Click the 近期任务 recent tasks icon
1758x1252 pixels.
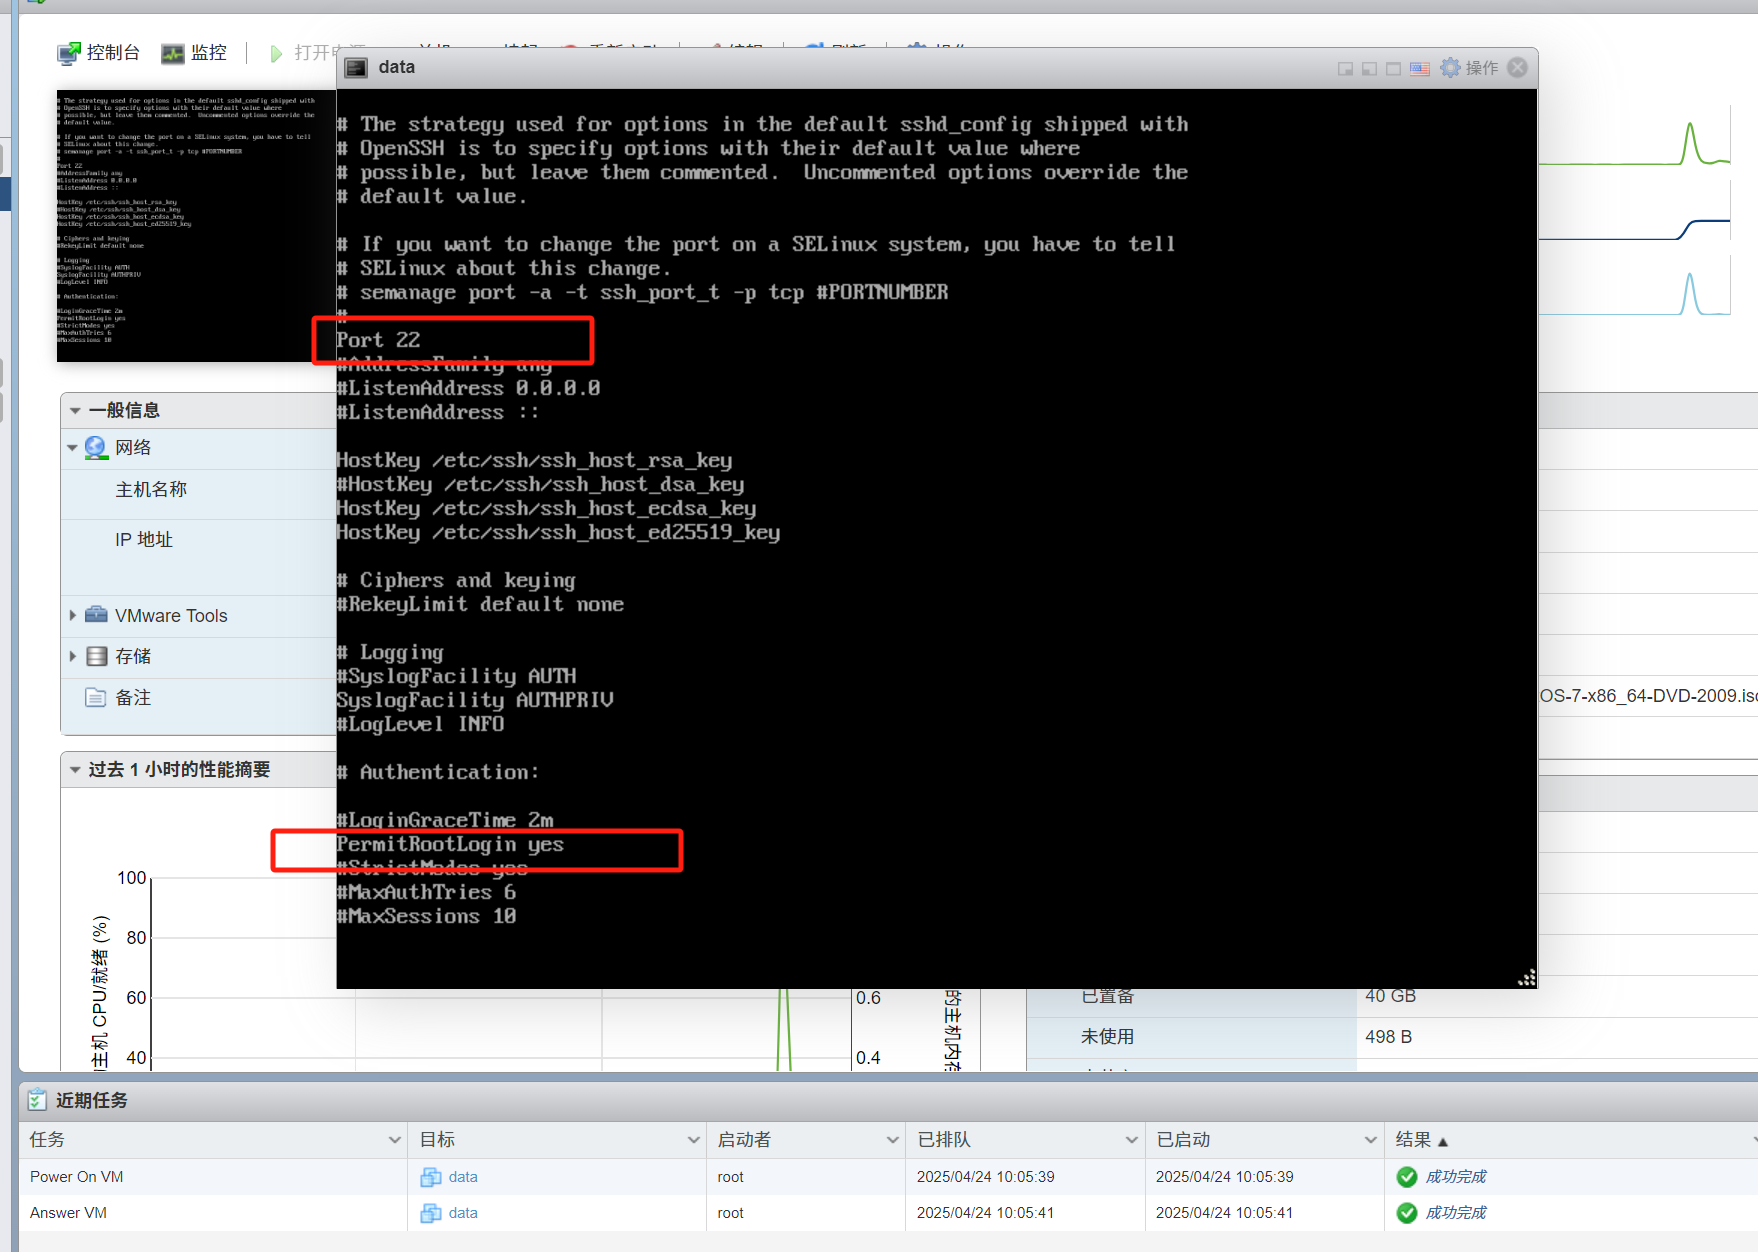[37, 1100]
